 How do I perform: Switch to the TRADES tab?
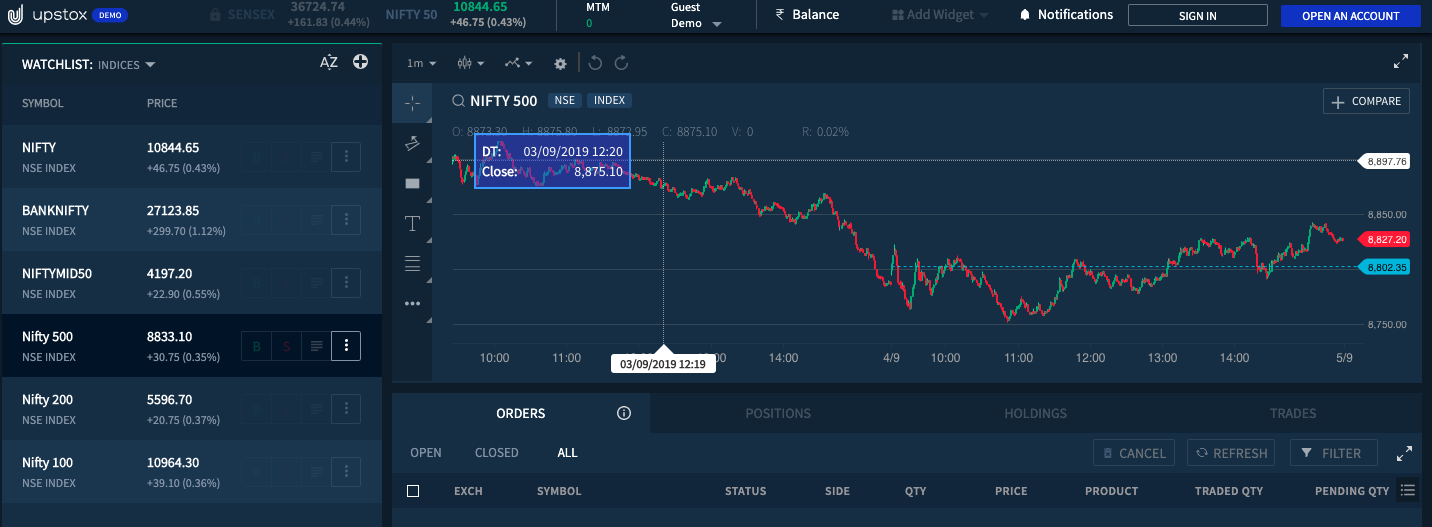coord(1293,413)
